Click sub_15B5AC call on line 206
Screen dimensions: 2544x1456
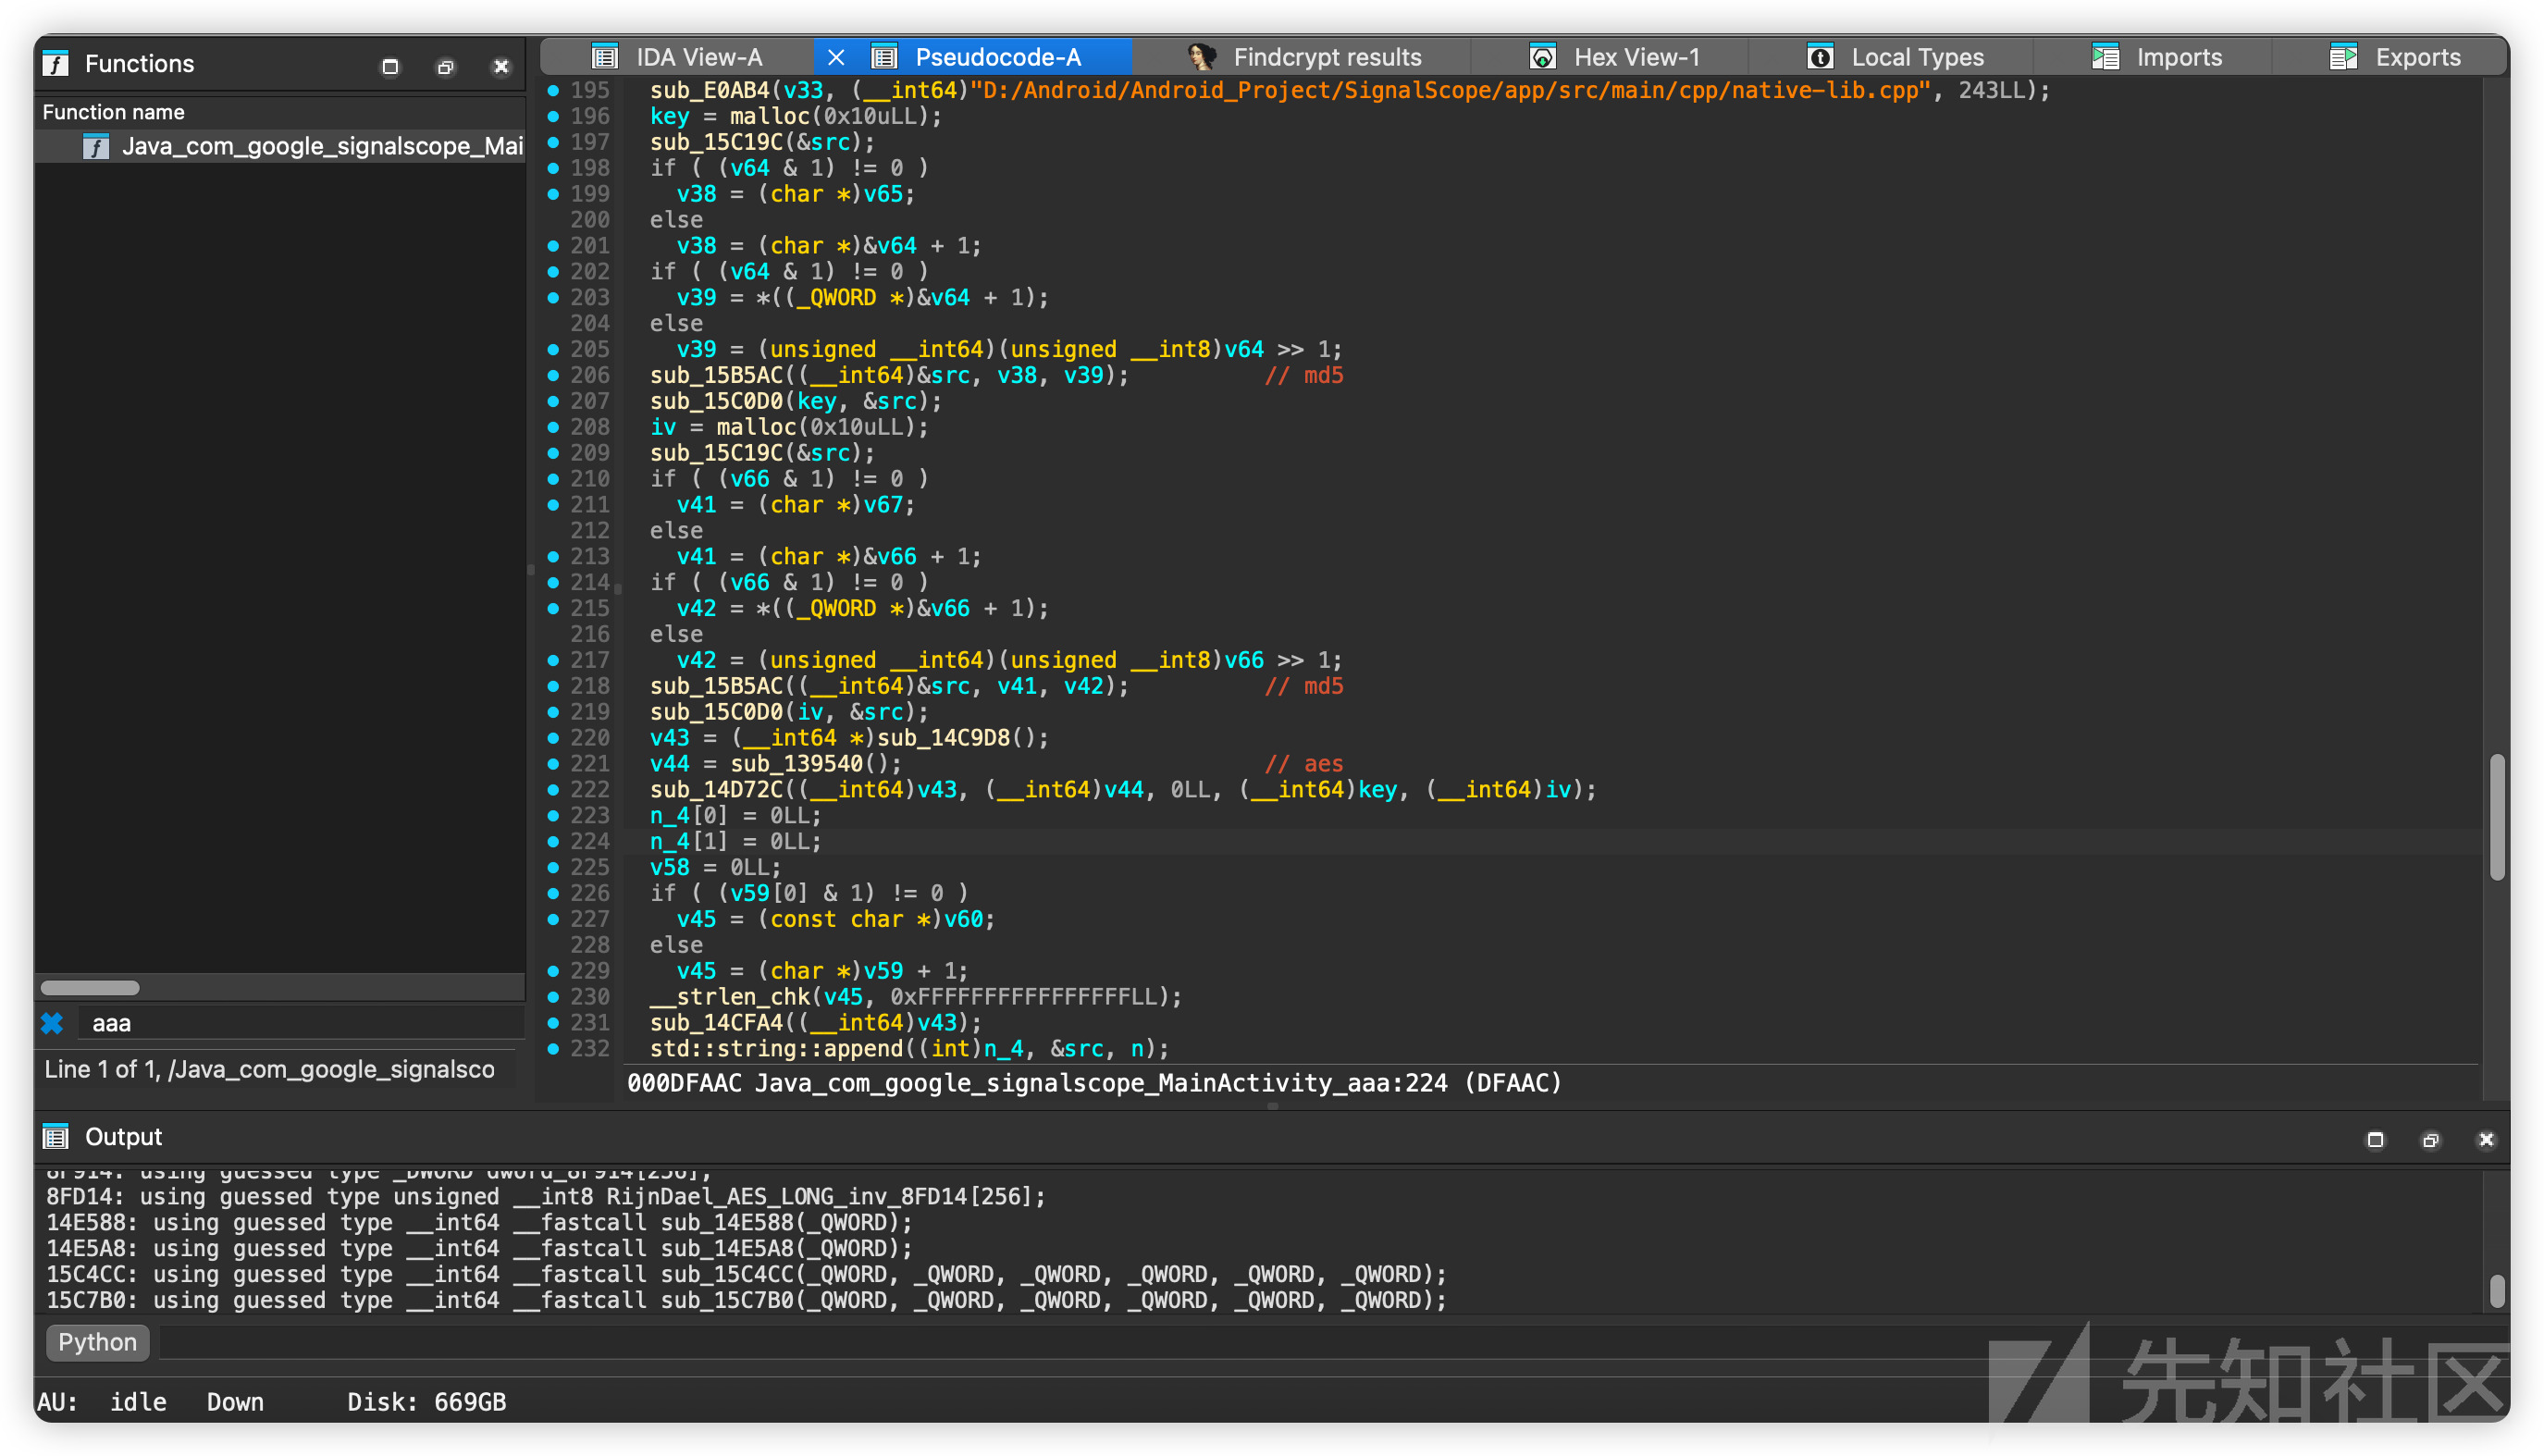[x=716, y=375]
